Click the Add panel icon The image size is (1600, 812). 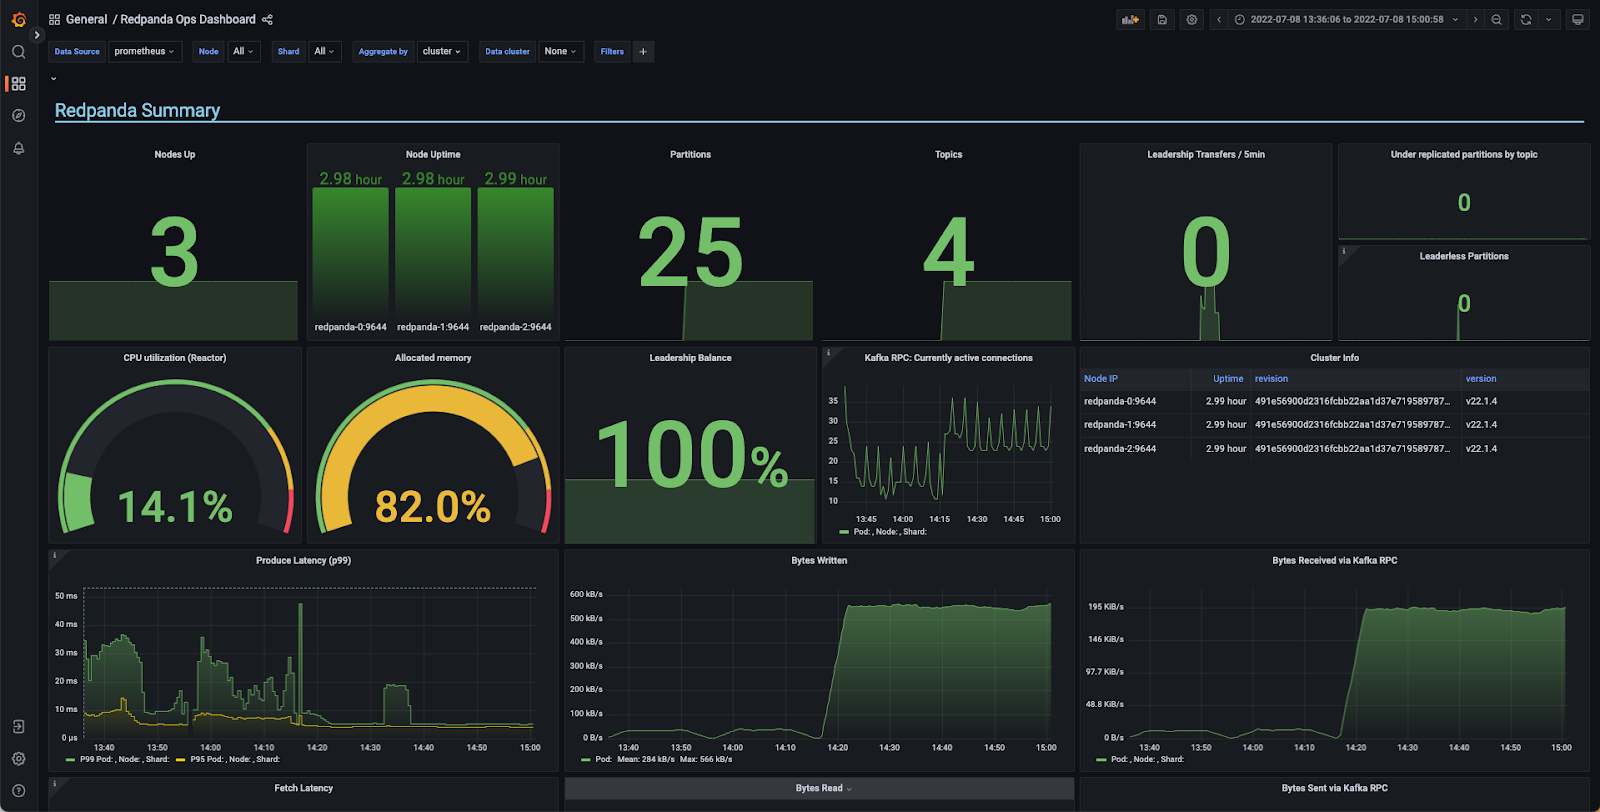pyautogui.click(x=1130, y=19)
